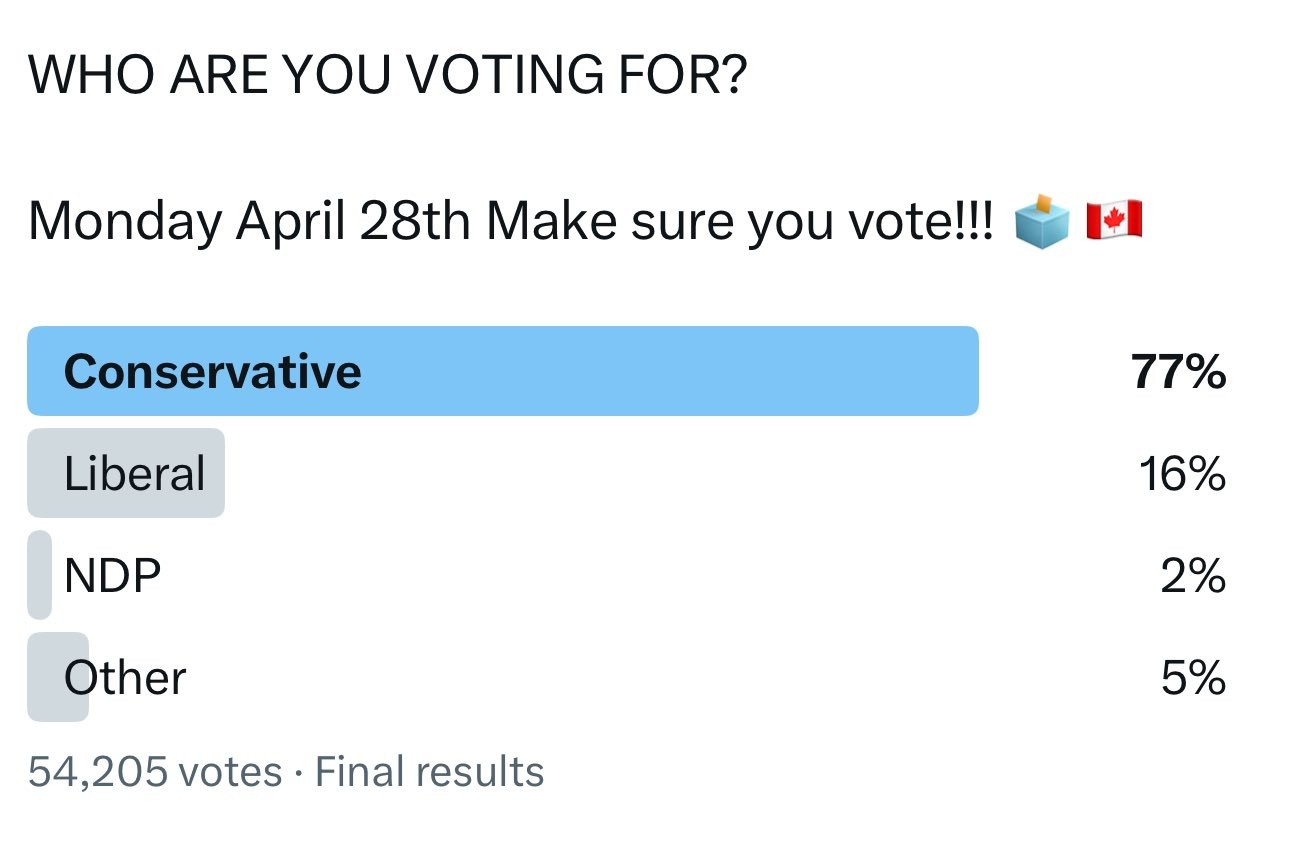1290x843 pixels.
Task: Click the bold Conservative label text
Action: click(212, 372)
